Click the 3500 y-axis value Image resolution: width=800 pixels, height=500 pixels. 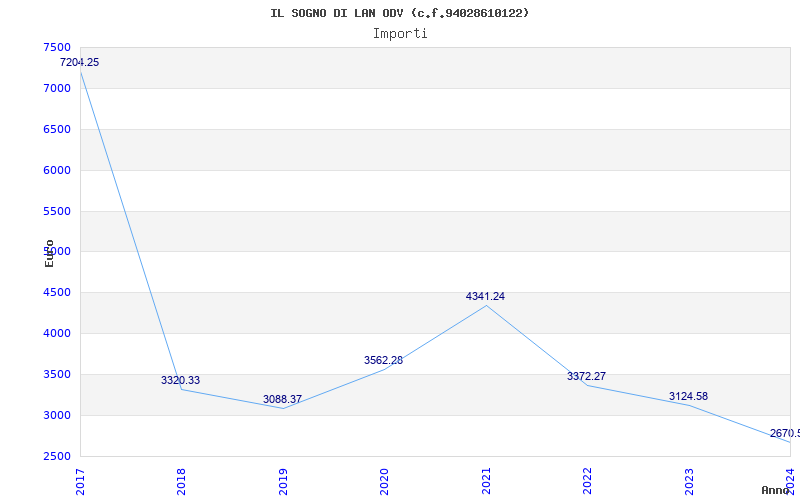(57, 374)
